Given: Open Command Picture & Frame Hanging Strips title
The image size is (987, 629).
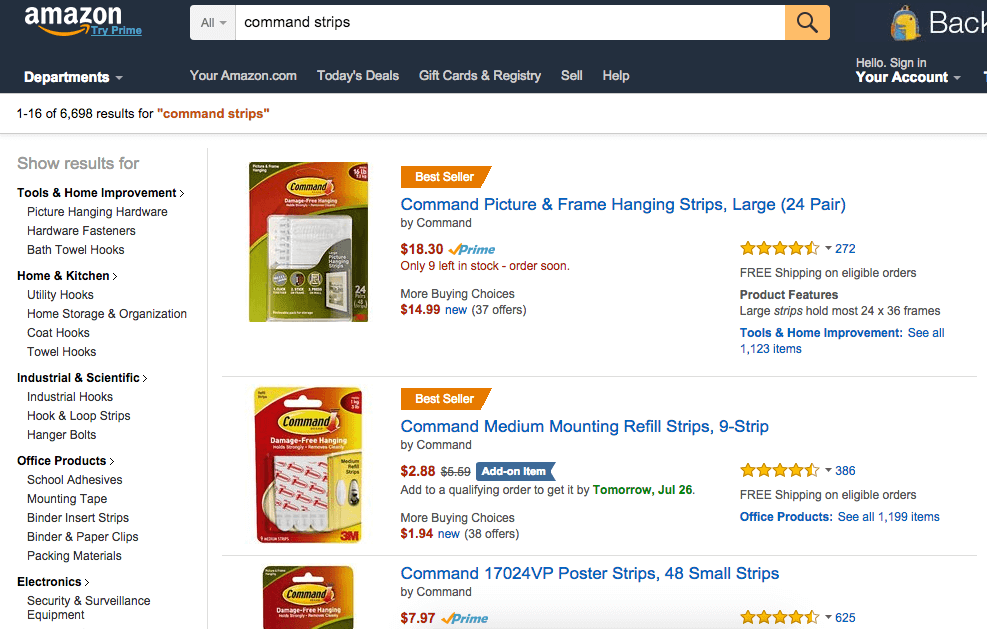Looking at the screenshot, I should point(623,204).
